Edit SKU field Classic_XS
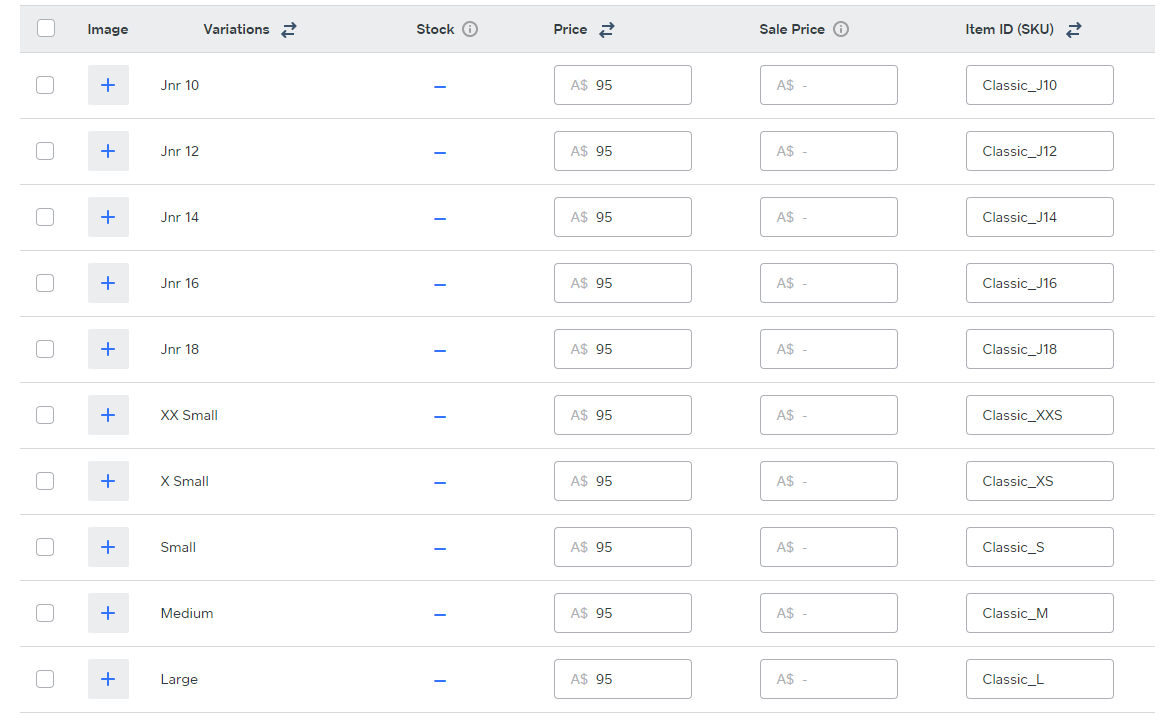Viewport: 1167px width, 727px height. [x=1040, y=481]
